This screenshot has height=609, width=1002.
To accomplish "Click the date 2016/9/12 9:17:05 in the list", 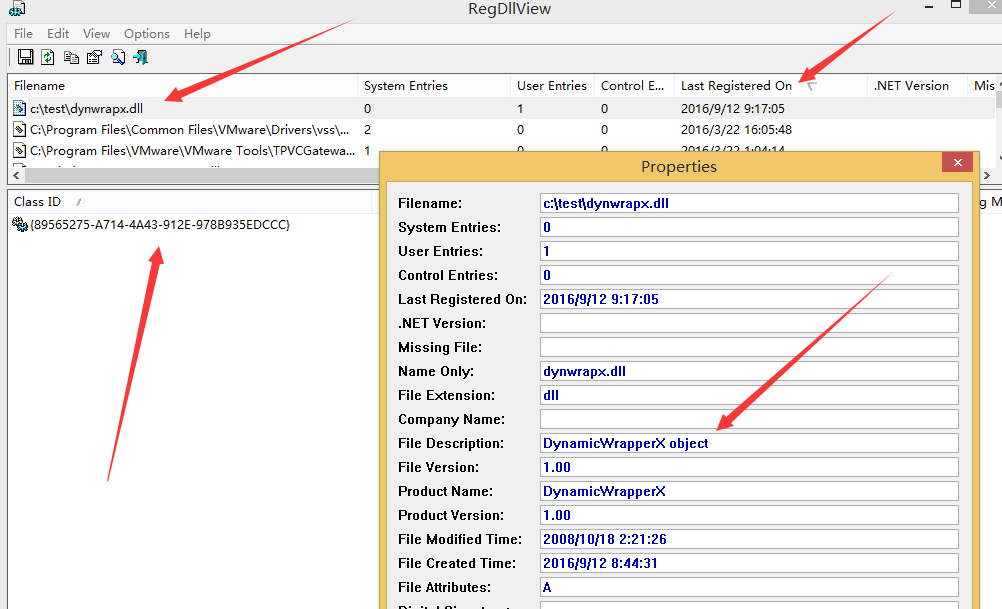I will (732, 109).
